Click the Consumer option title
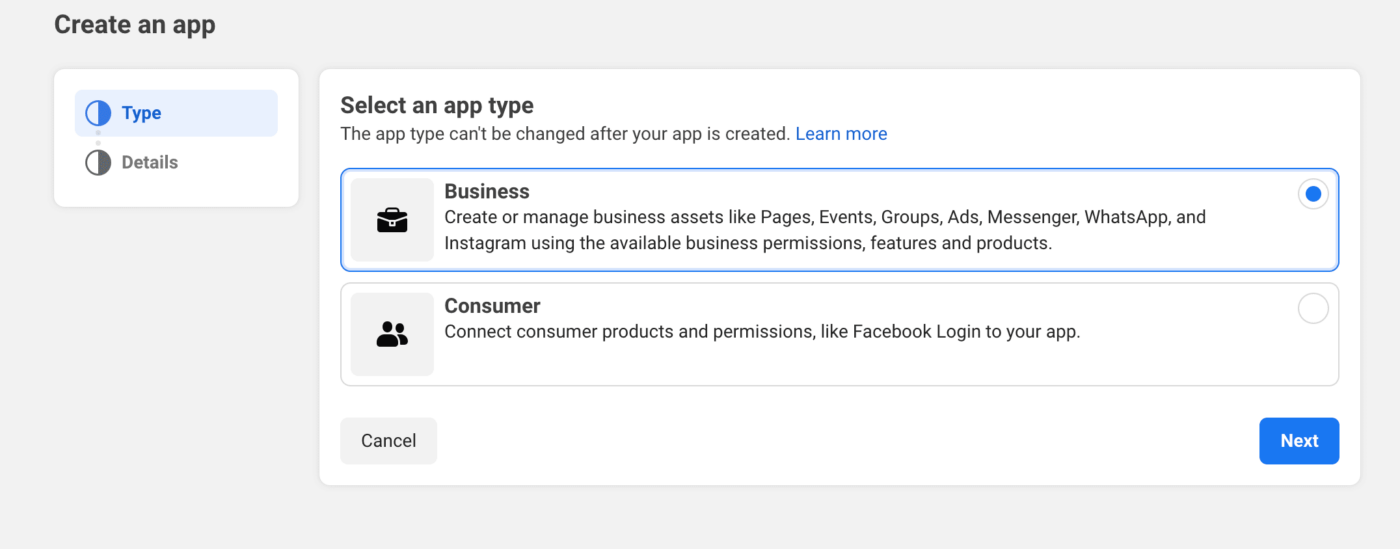 [492, 306]
